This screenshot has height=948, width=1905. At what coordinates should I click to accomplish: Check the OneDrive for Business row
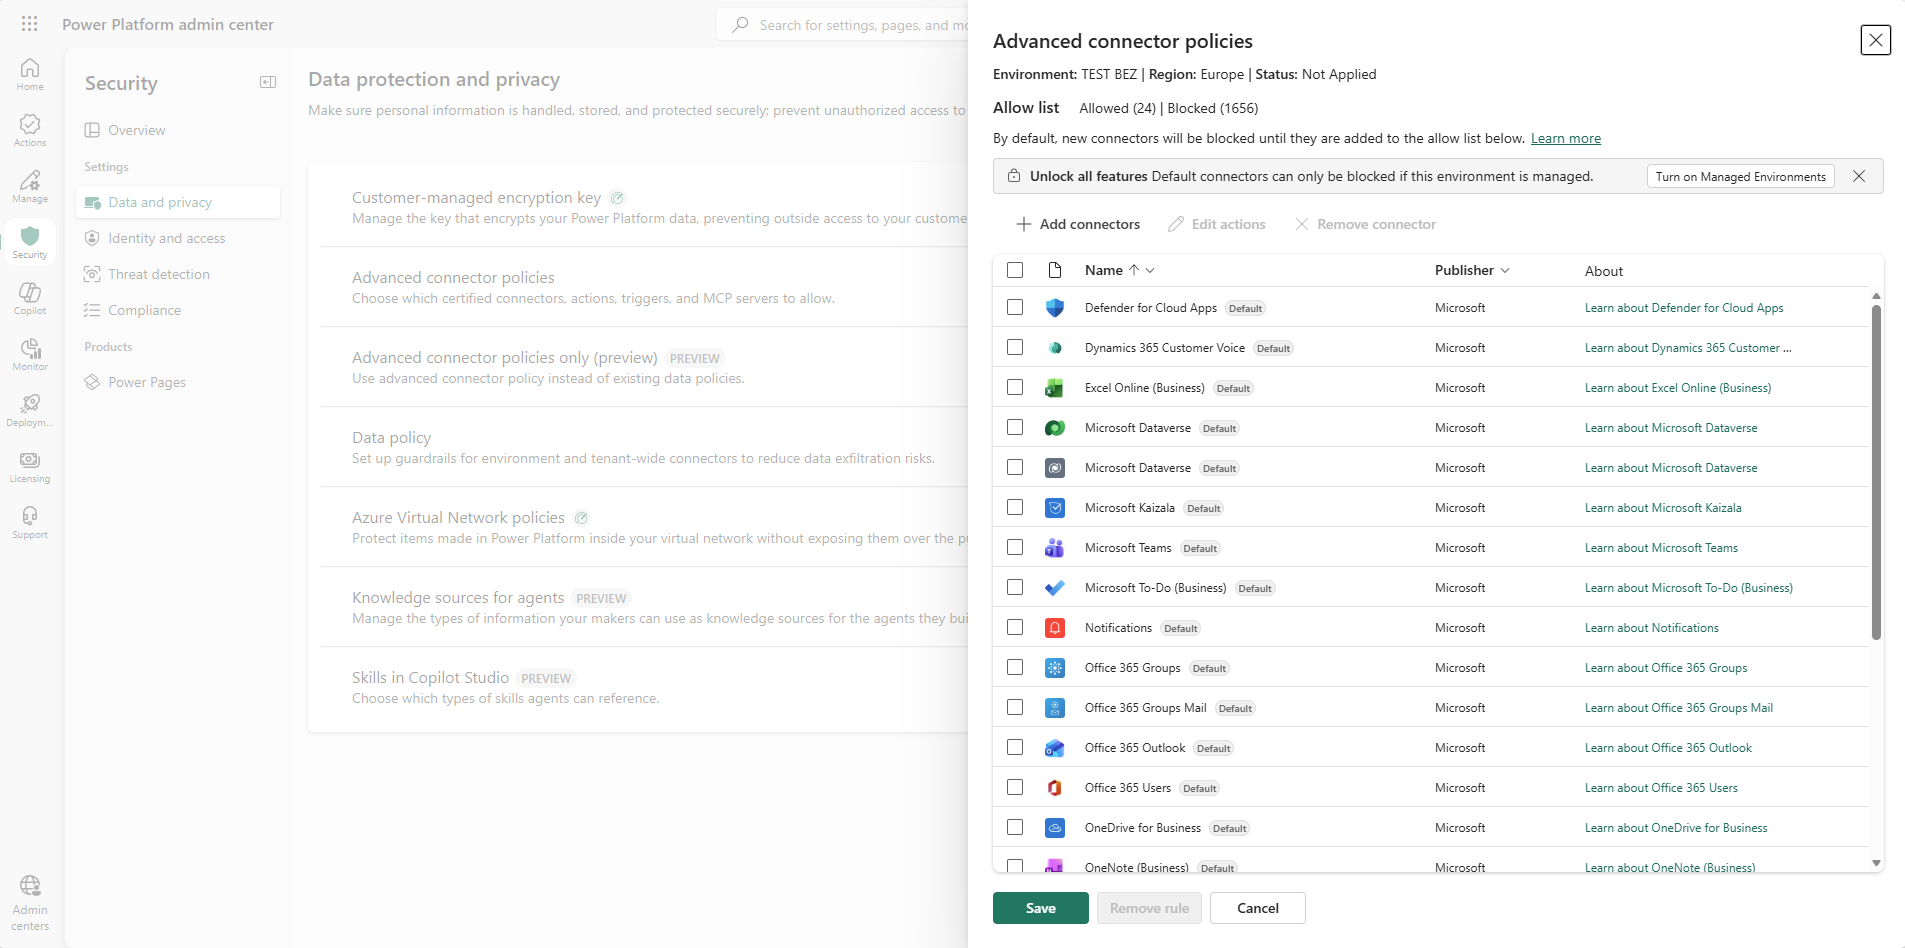point(1015,828)
